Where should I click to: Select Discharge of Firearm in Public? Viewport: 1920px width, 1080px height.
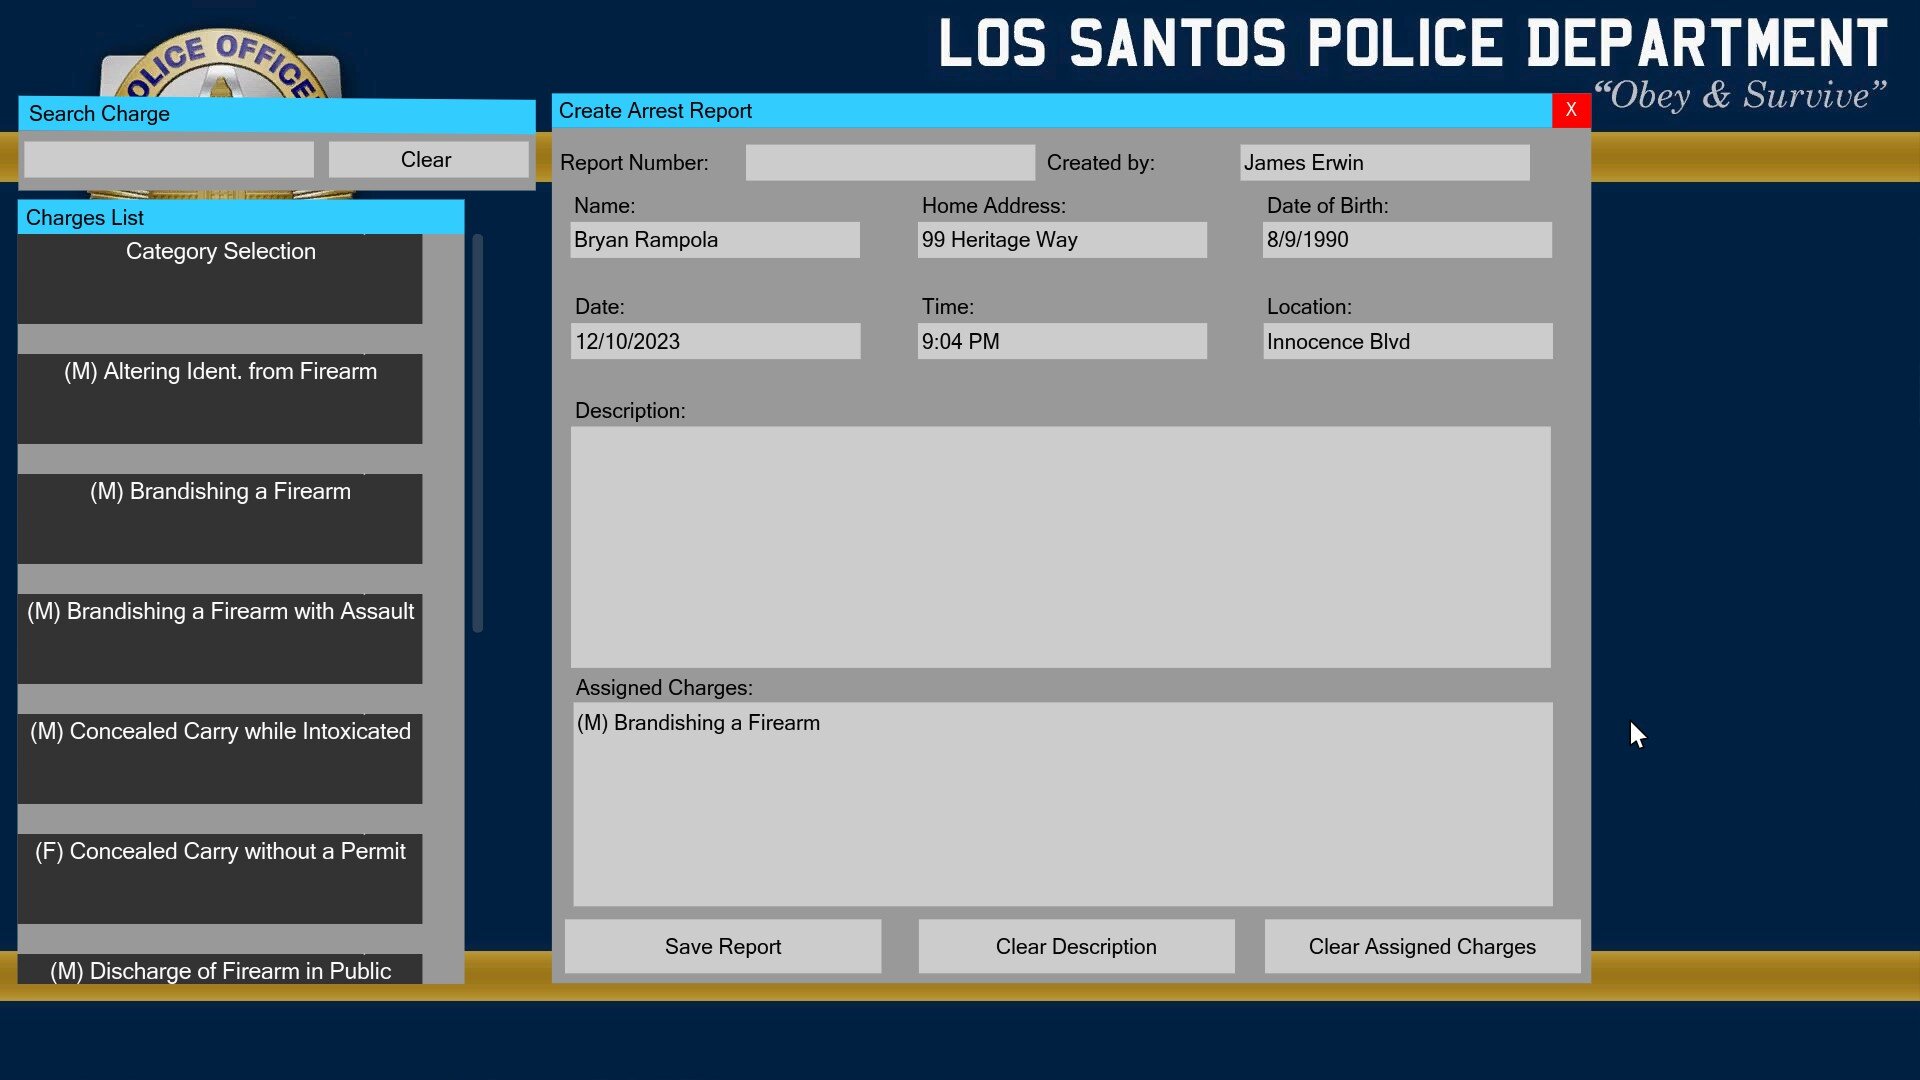coord(220,970)
